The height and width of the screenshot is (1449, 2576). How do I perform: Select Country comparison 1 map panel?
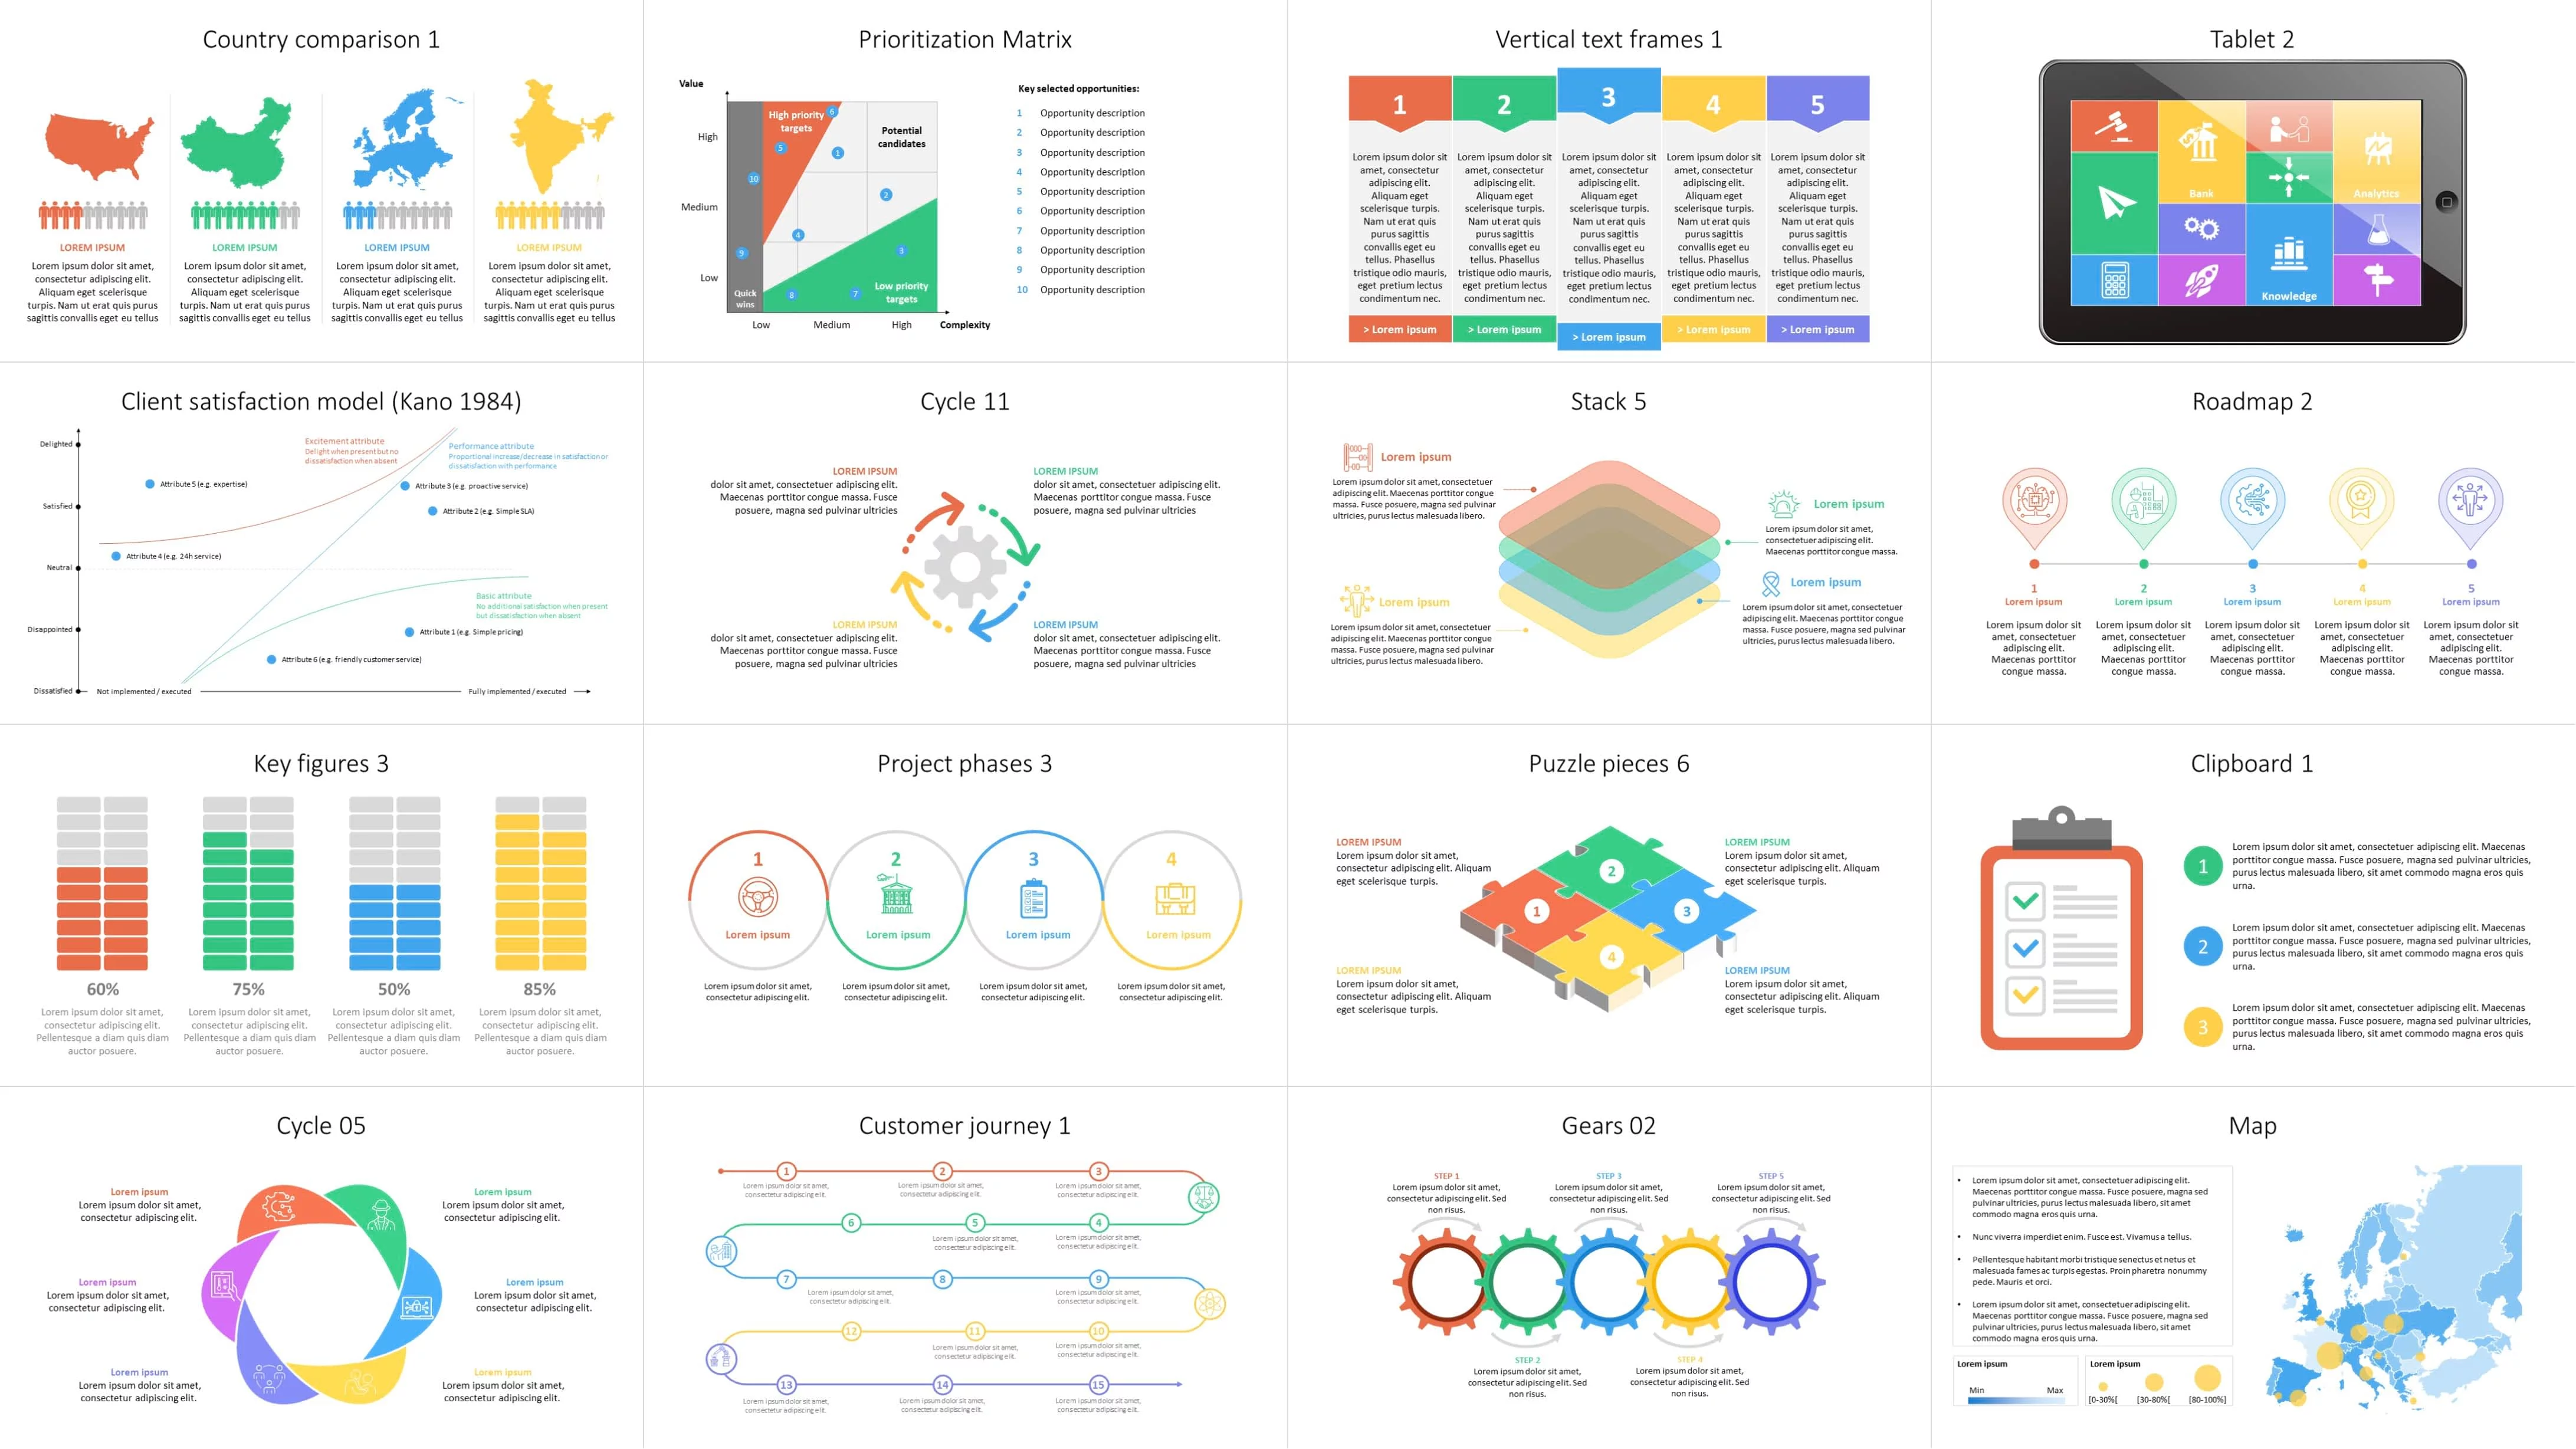(322, 177)
